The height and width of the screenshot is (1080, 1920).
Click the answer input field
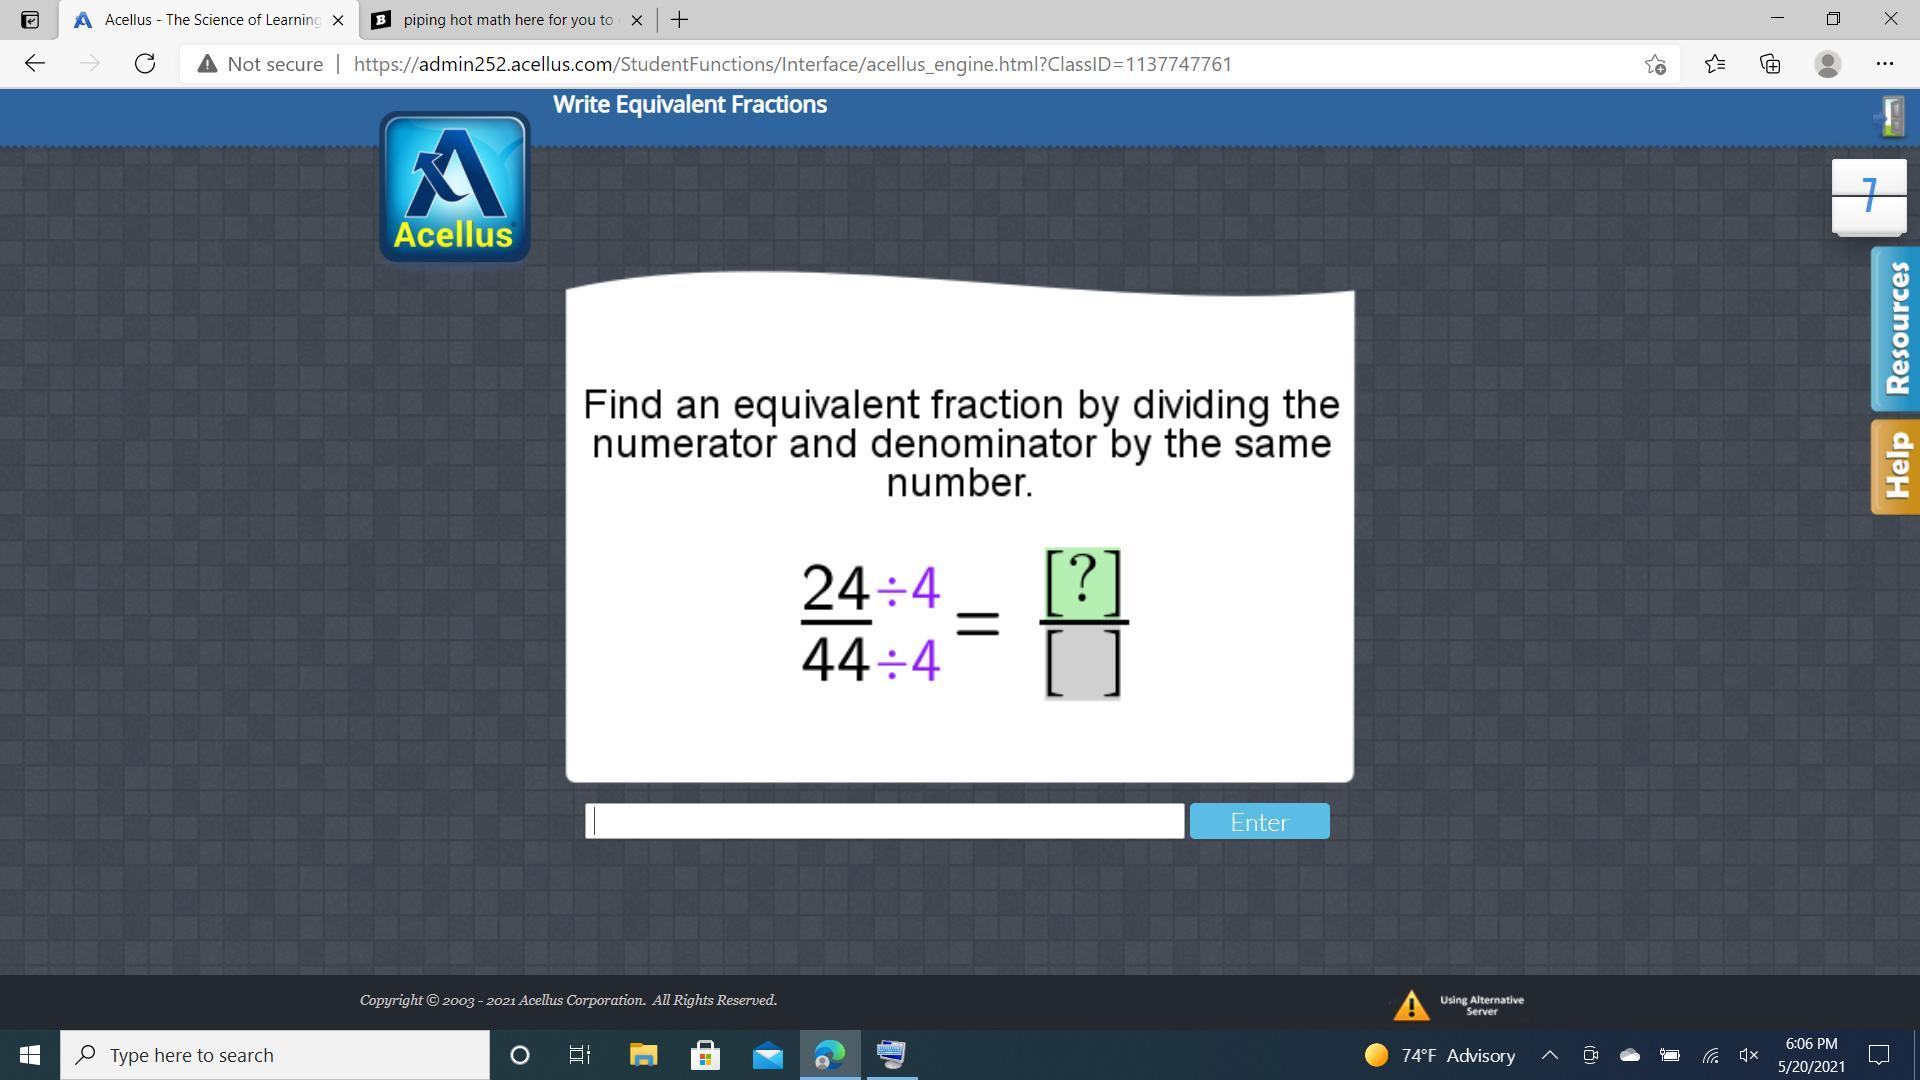point(884,821)
